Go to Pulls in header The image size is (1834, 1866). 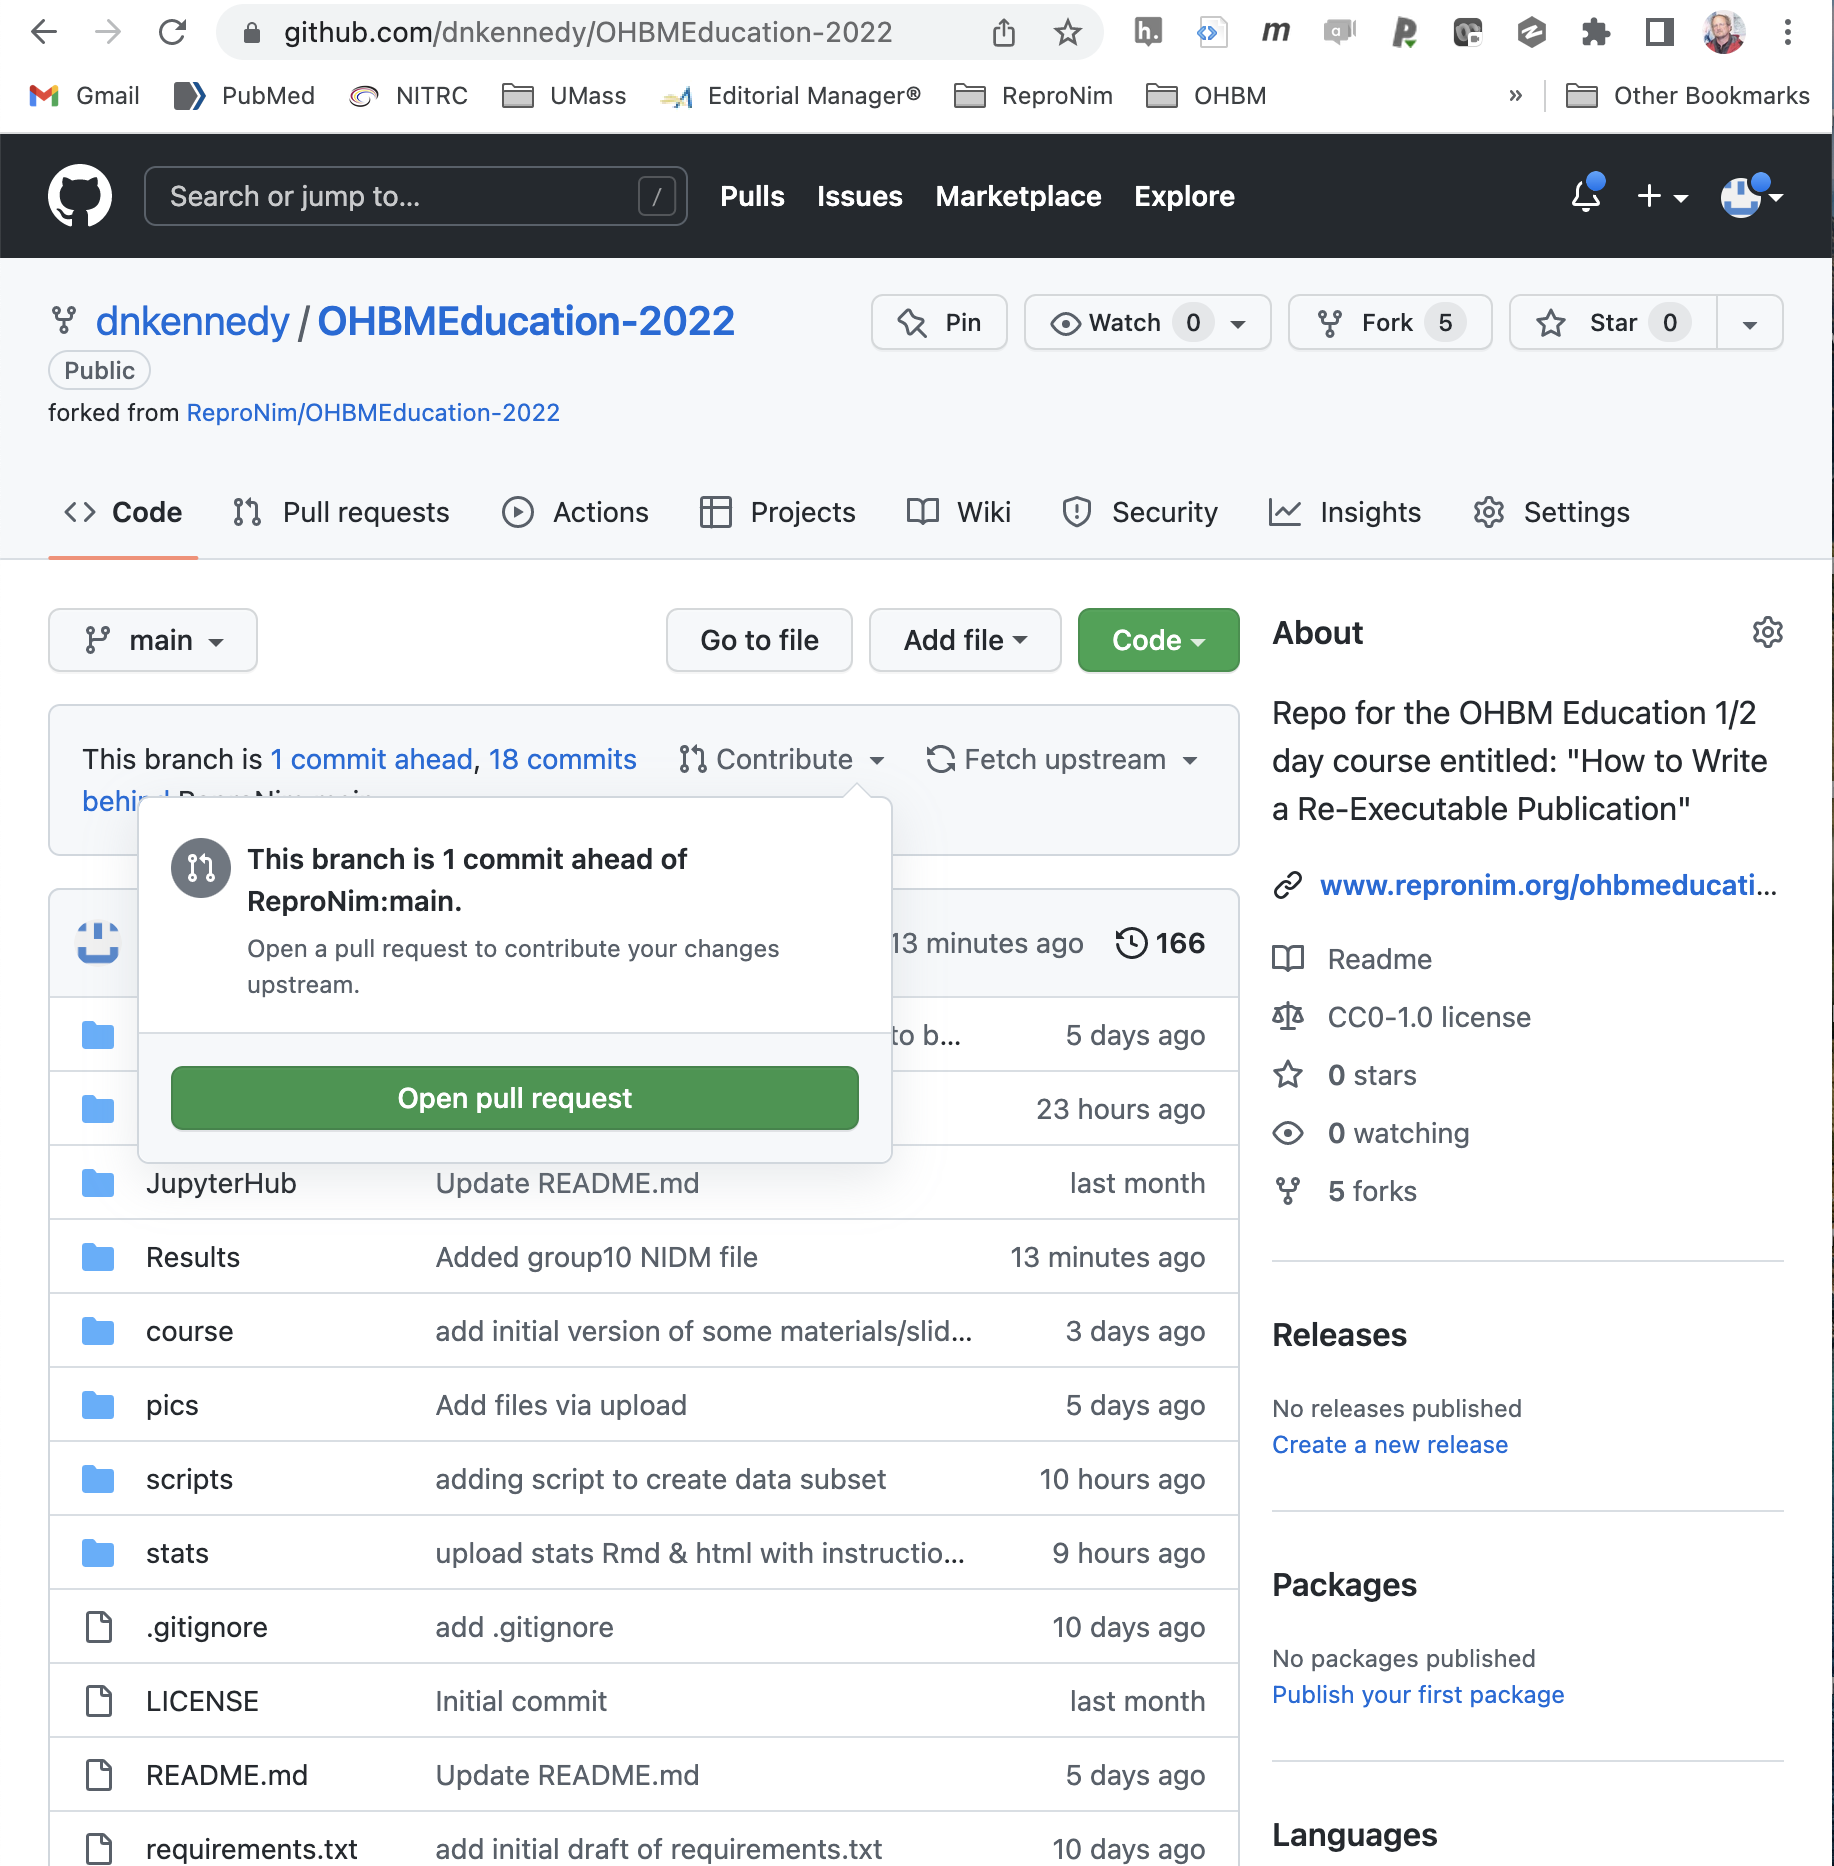tap(752, 196)
